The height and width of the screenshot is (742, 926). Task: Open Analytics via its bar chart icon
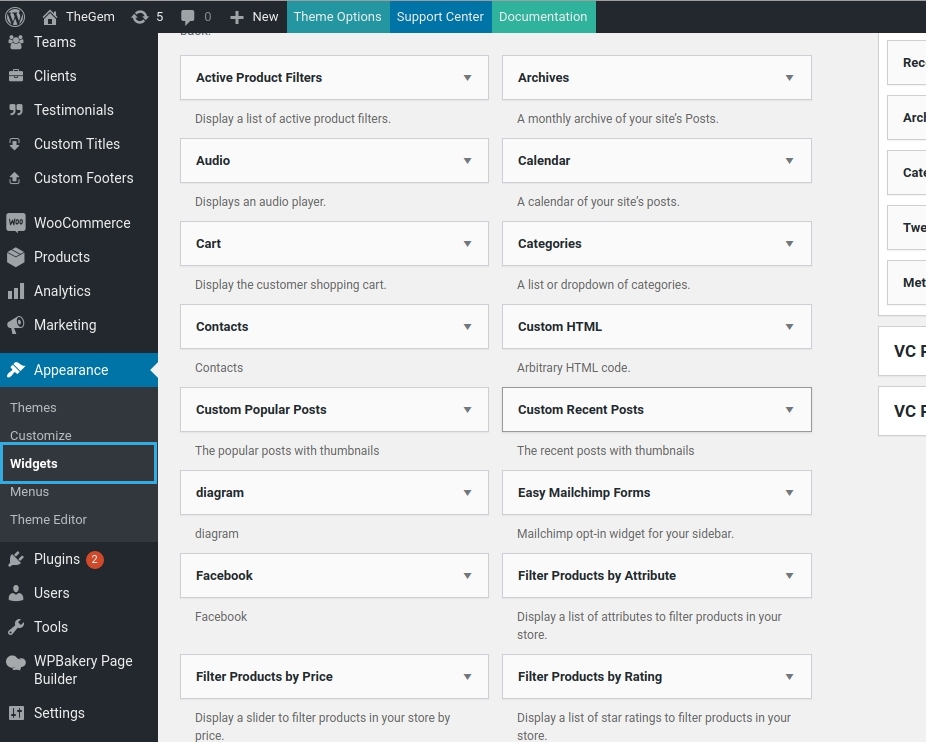coord(16,291)
